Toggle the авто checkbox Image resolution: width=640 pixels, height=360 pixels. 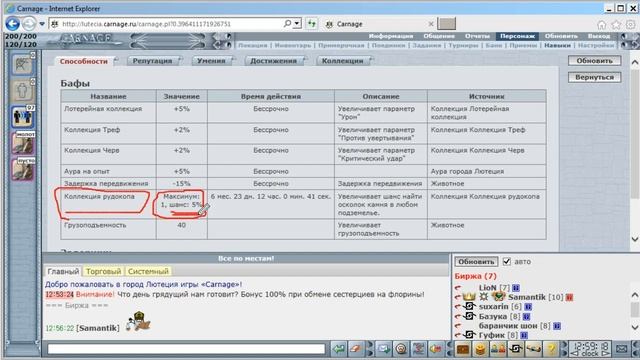coord(507,262)
